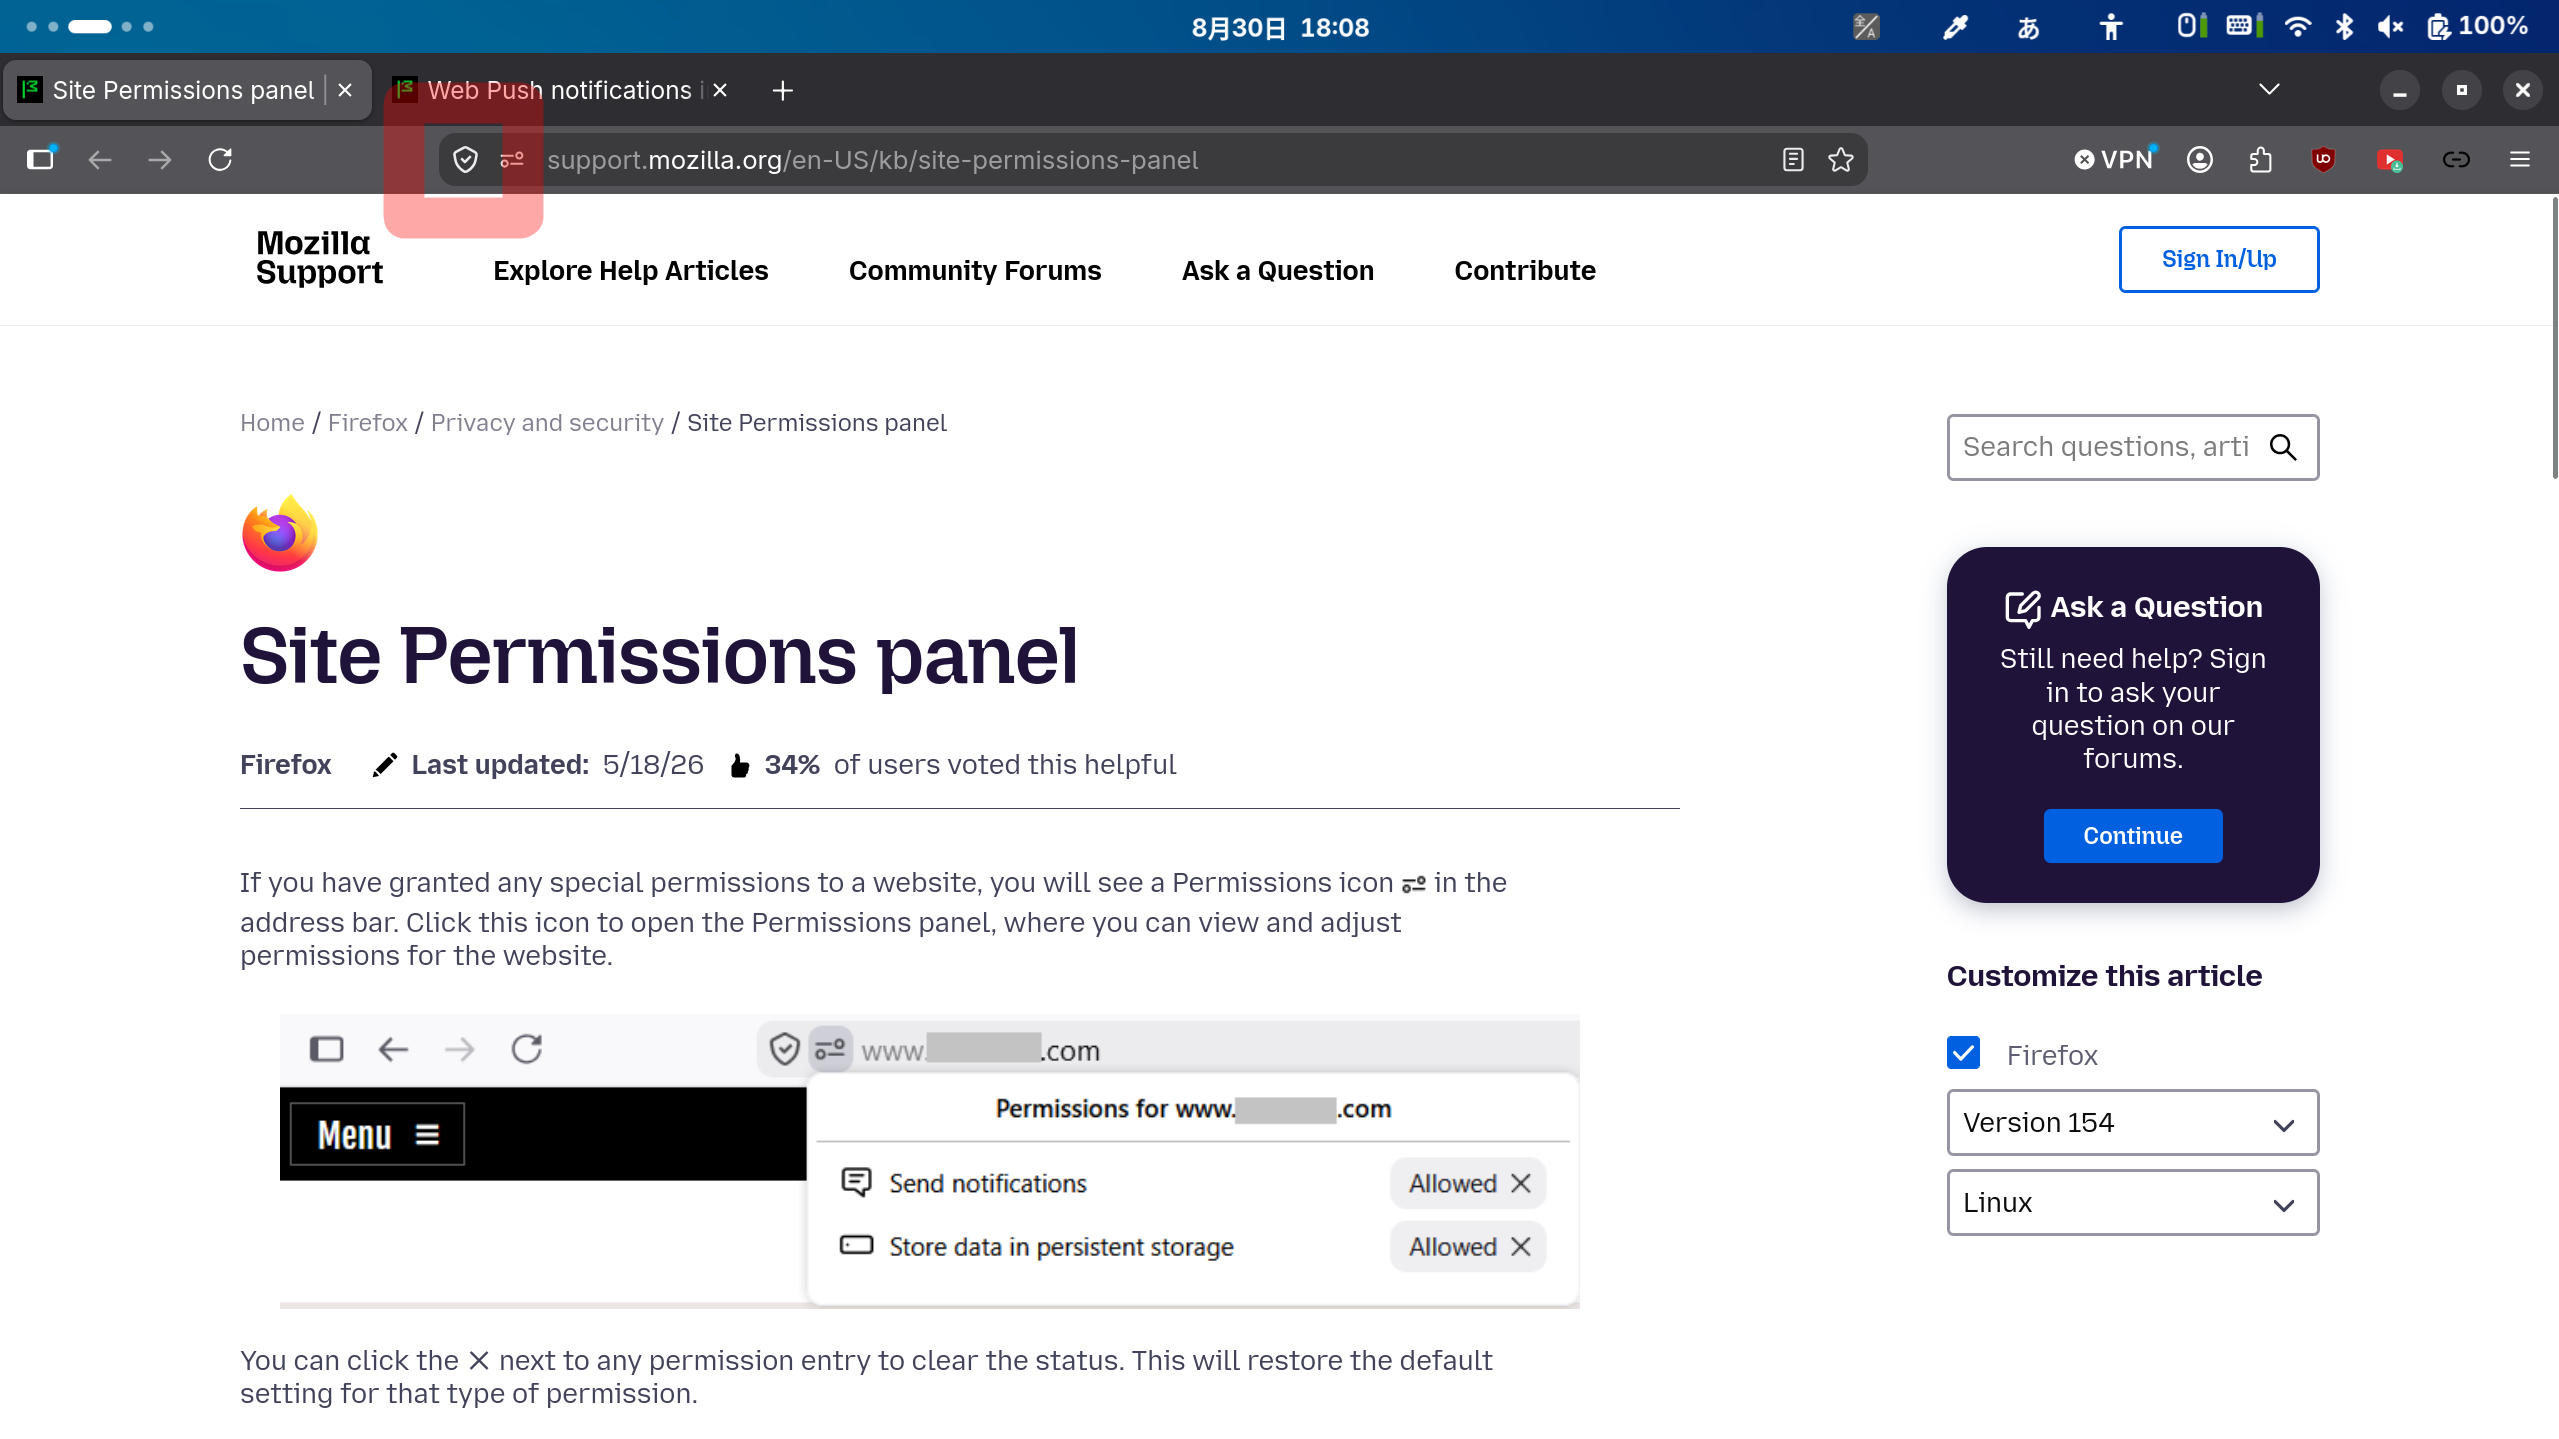Open the Bluetooth status icon
Screen dimensions: 2559x1439
pyautogui.click(x=2344, y=27)
